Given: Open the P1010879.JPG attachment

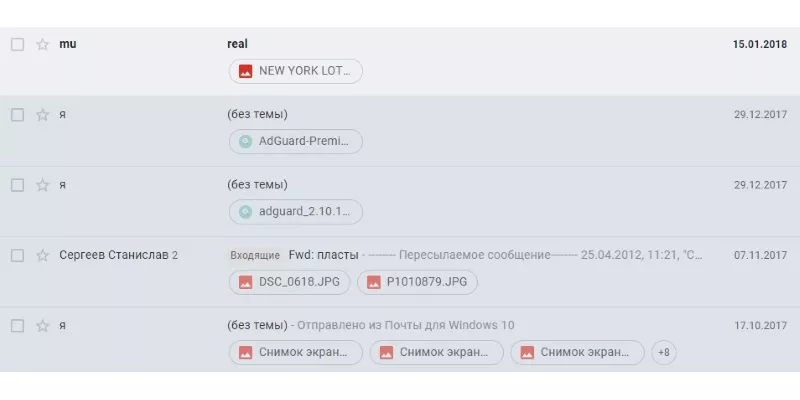Looking at the screenshot, I should point(417,282).
